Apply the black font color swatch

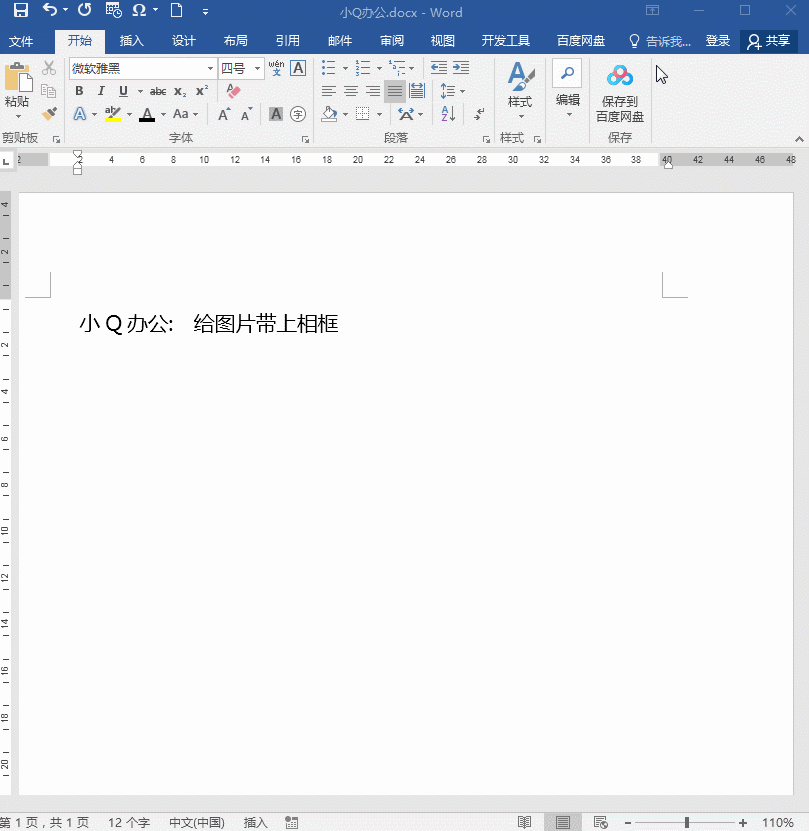[x=147, y=114]
